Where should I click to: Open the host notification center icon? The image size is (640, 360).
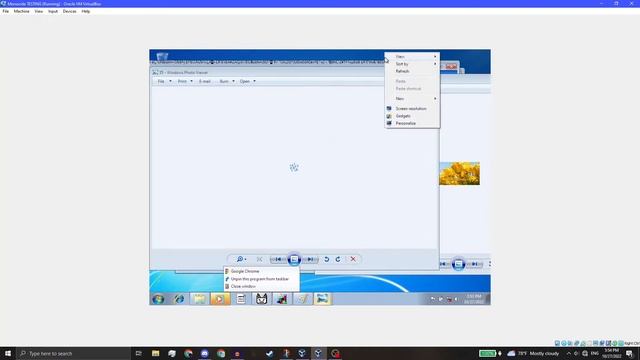point(629,353)
